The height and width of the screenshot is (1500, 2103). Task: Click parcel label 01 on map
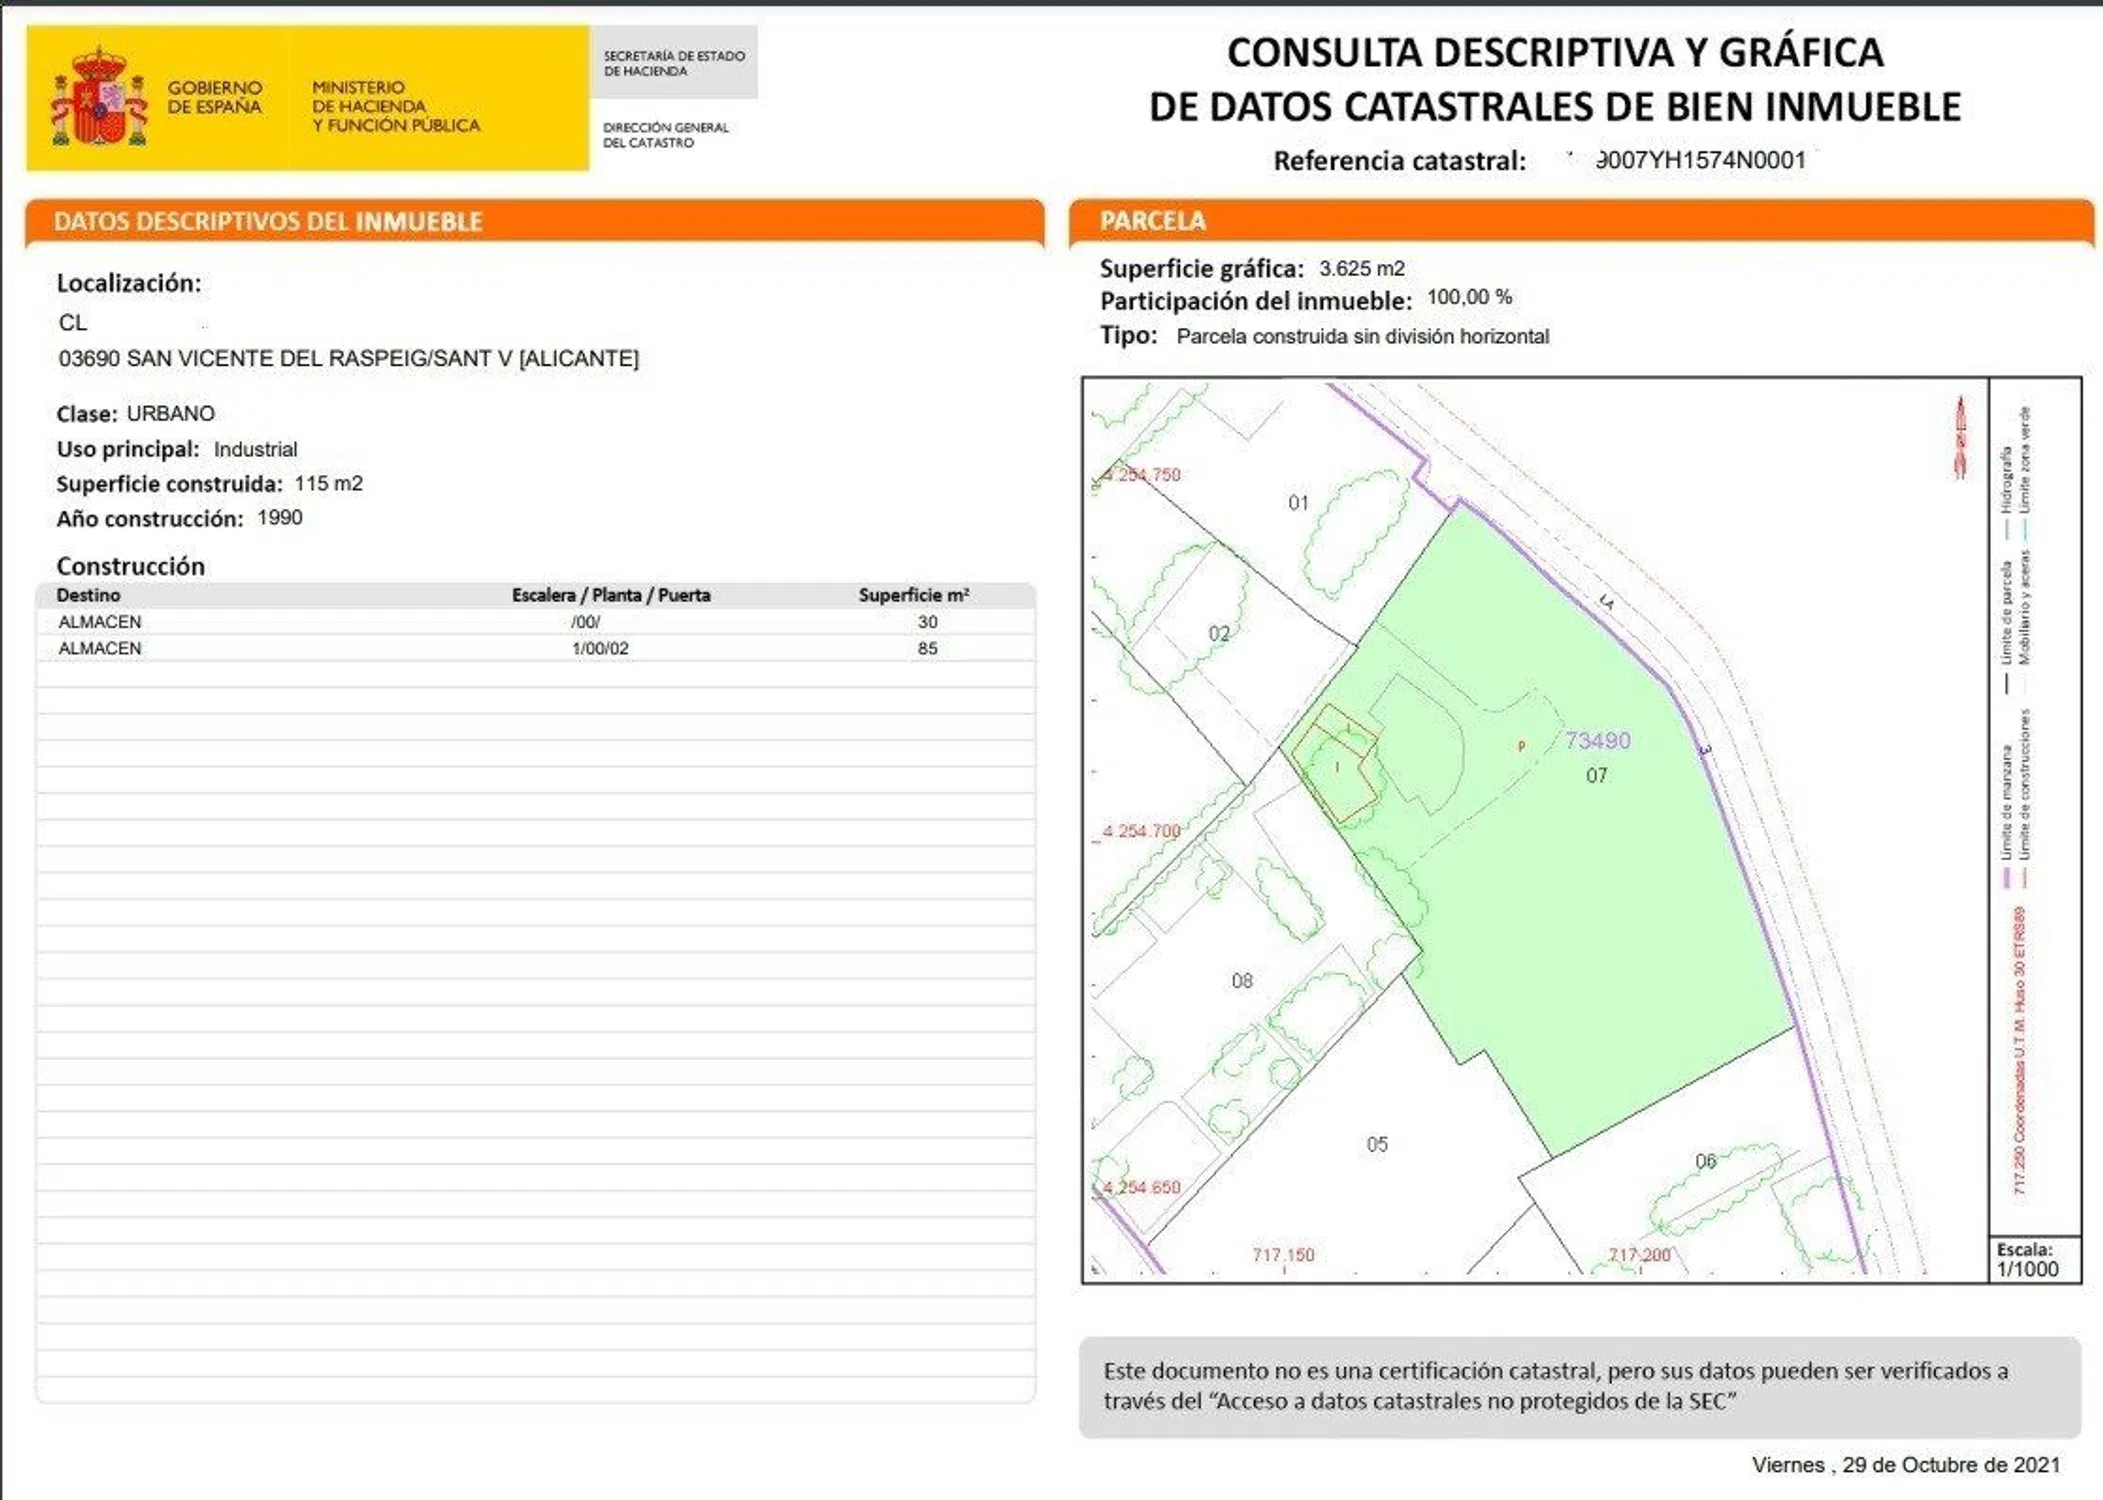coord(1298,502)
